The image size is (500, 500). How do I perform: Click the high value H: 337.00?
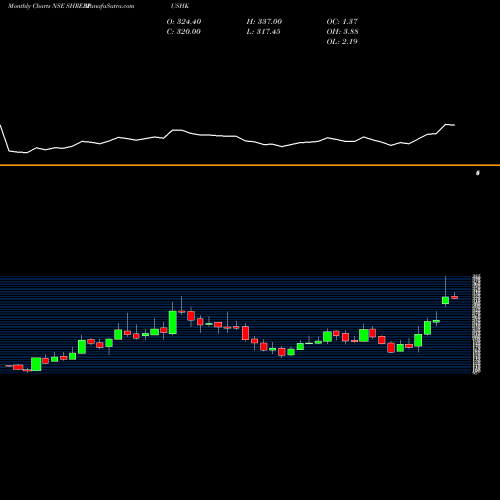tap(264, 22)
